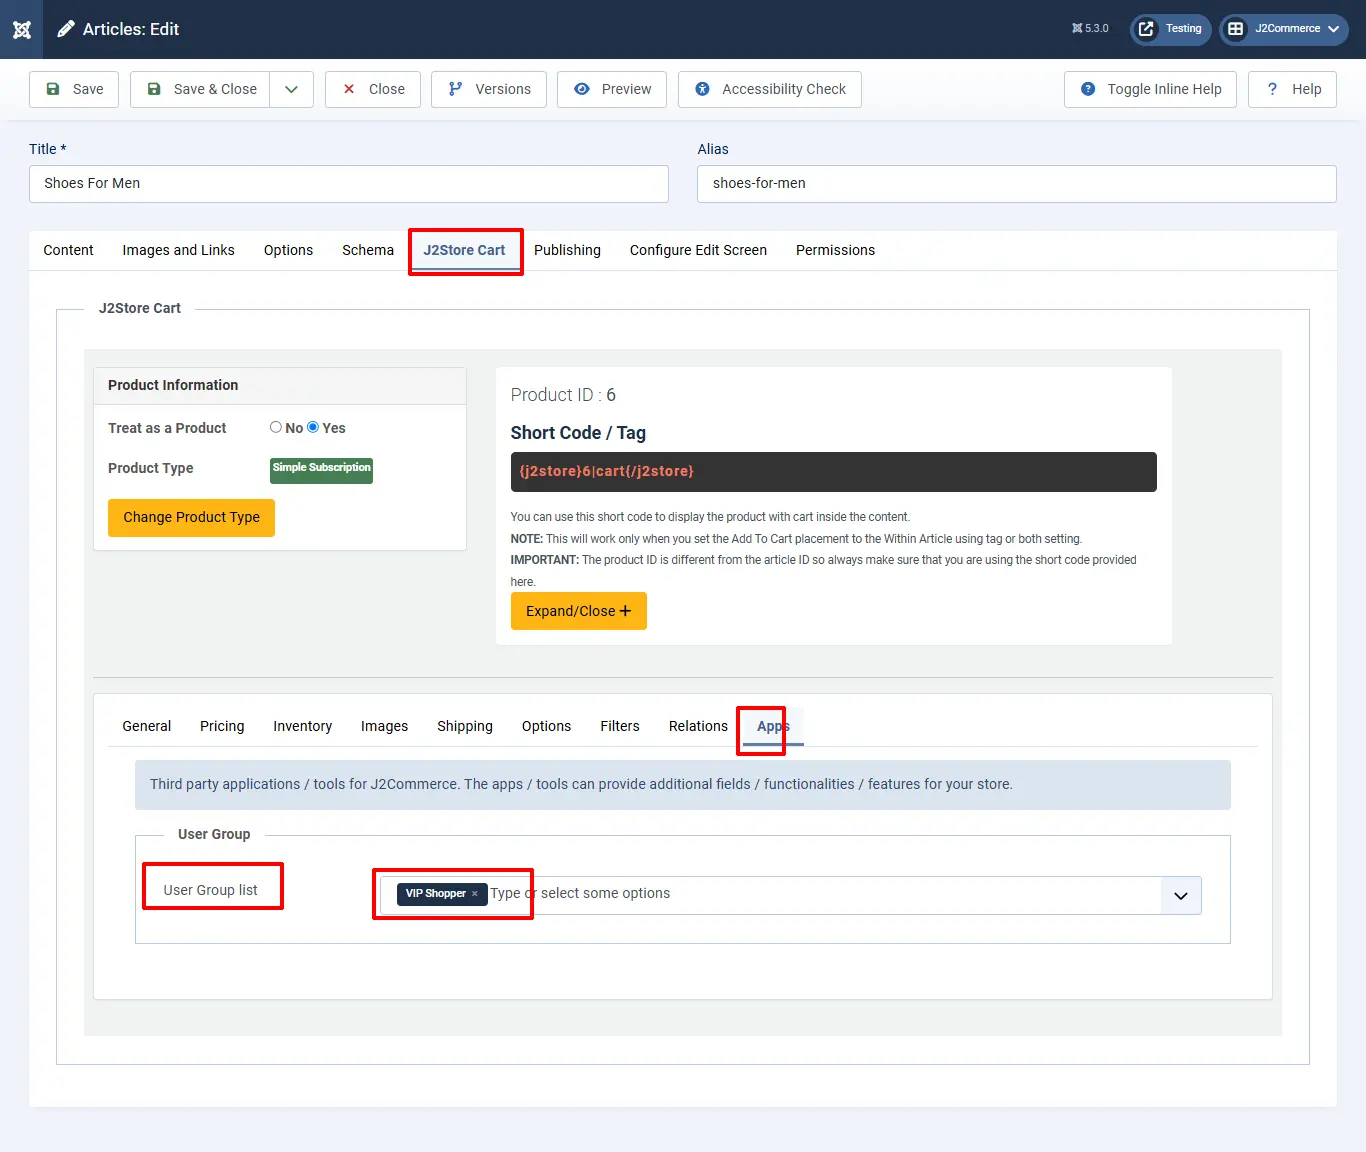Expand the Save & Close dropdown arrow

(x=291, y=89)
